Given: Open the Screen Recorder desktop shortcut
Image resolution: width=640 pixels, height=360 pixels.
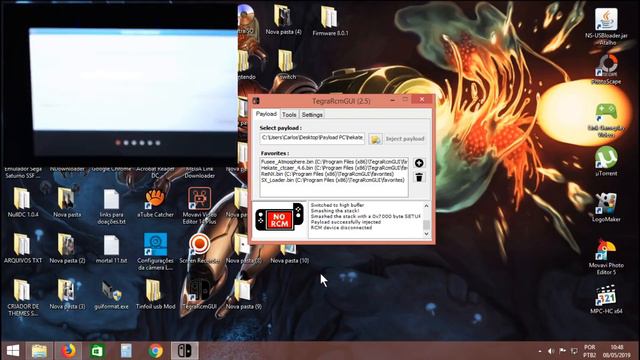Looking at the screenshot, I should click(x=199, y=248).
